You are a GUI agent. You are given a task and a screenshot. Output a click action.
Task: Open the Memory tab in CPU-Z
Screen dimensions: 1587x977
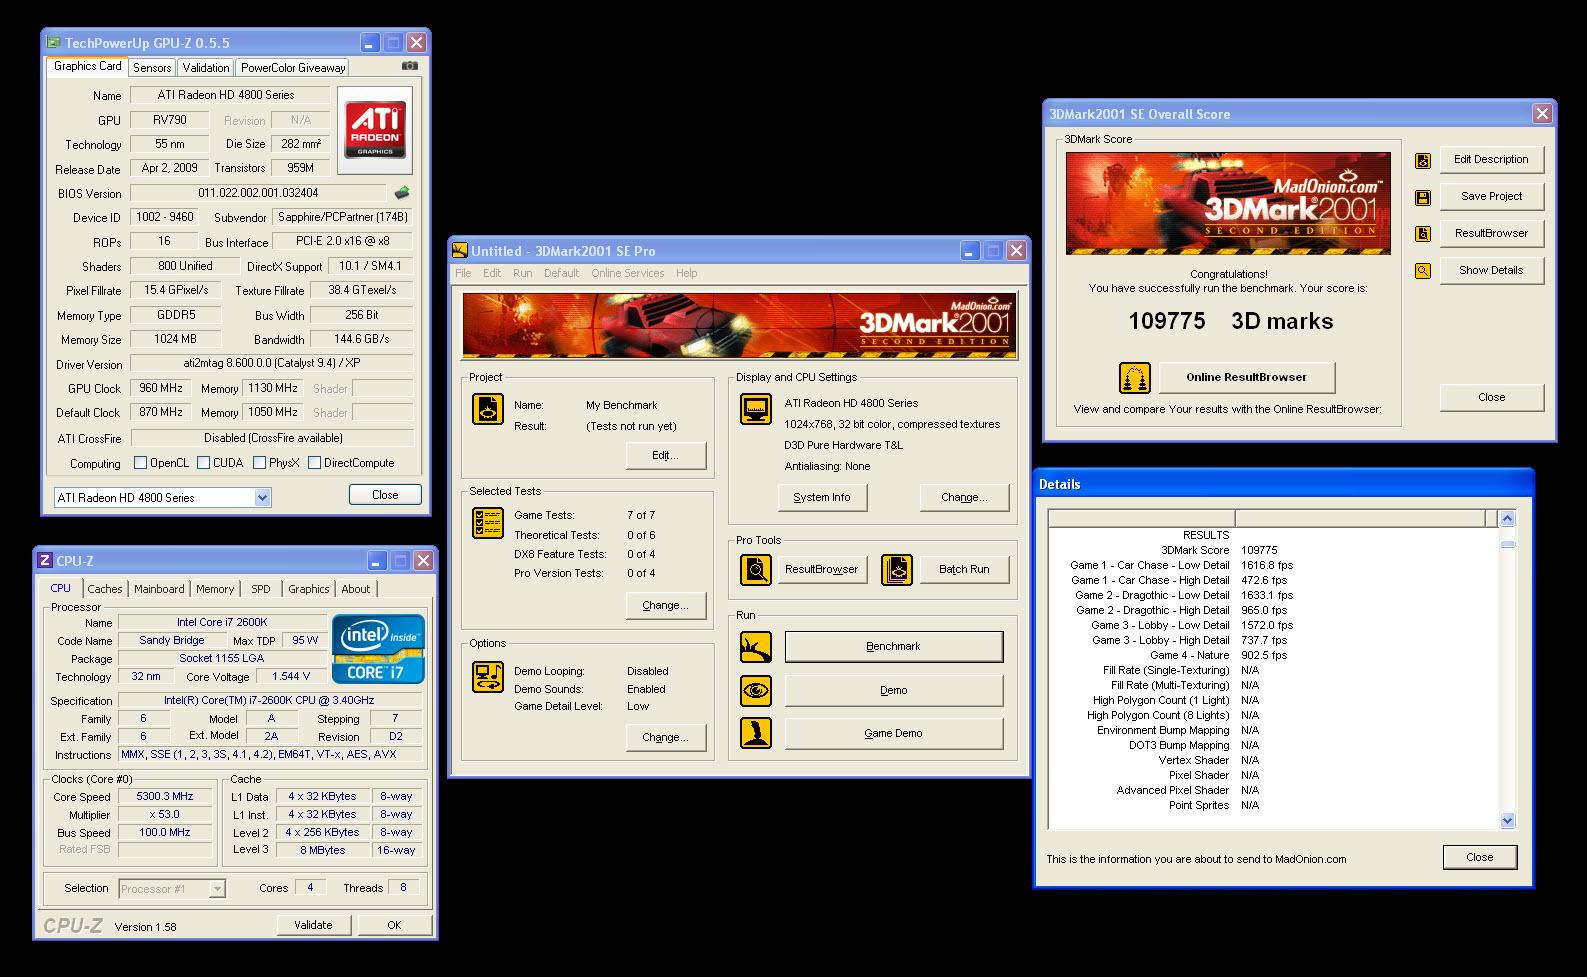[215, 589]
